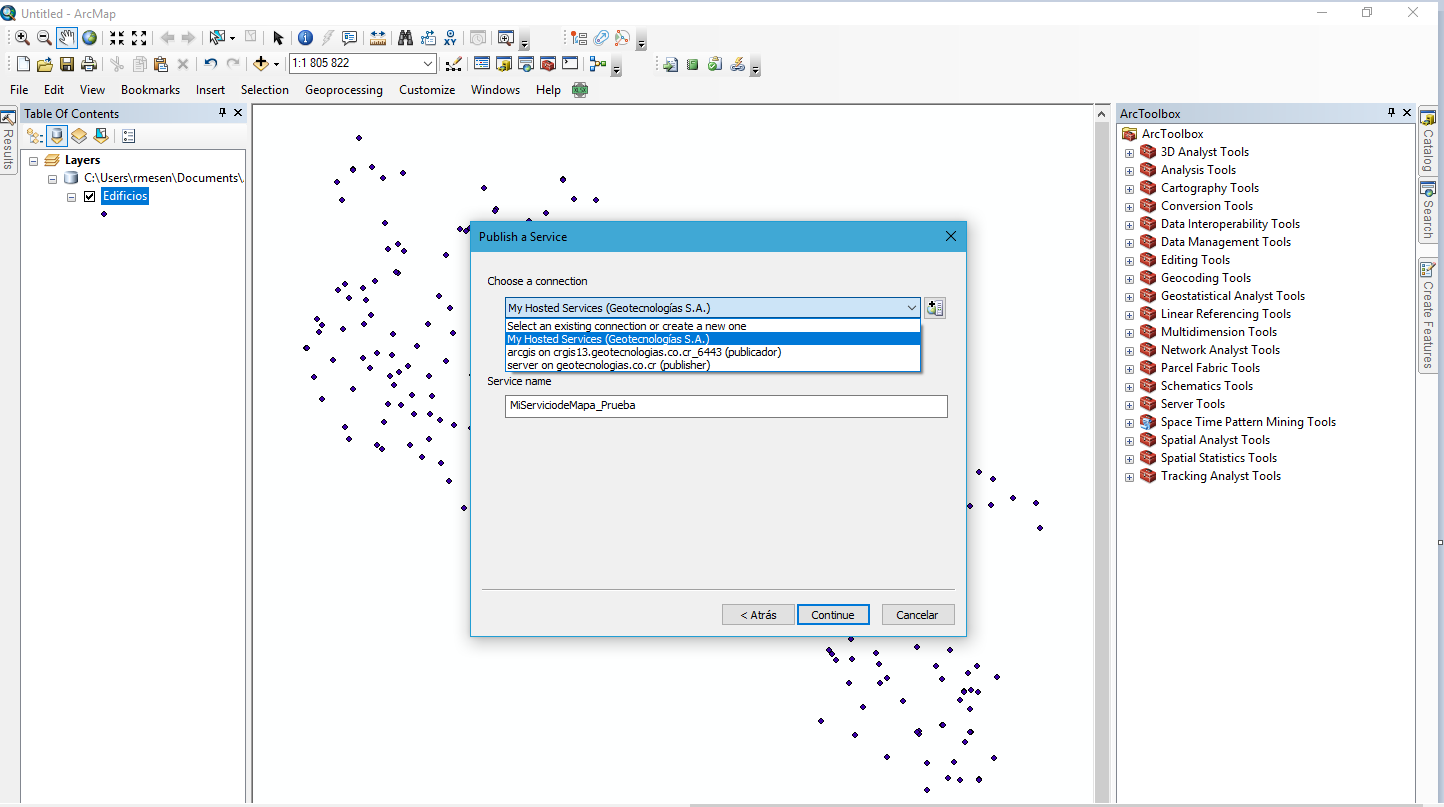This screenshot has height=807, width=1444.
Task: Click the Service name input field
Action: pyautogui.click(x=726, y=406)
